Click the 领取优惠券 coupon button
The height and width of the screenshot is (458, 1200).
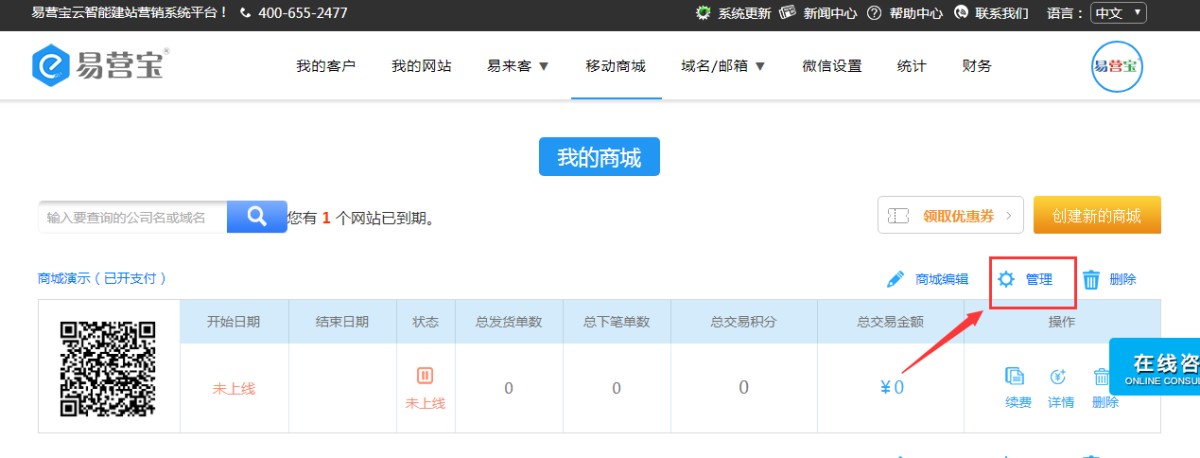point(950,215)
